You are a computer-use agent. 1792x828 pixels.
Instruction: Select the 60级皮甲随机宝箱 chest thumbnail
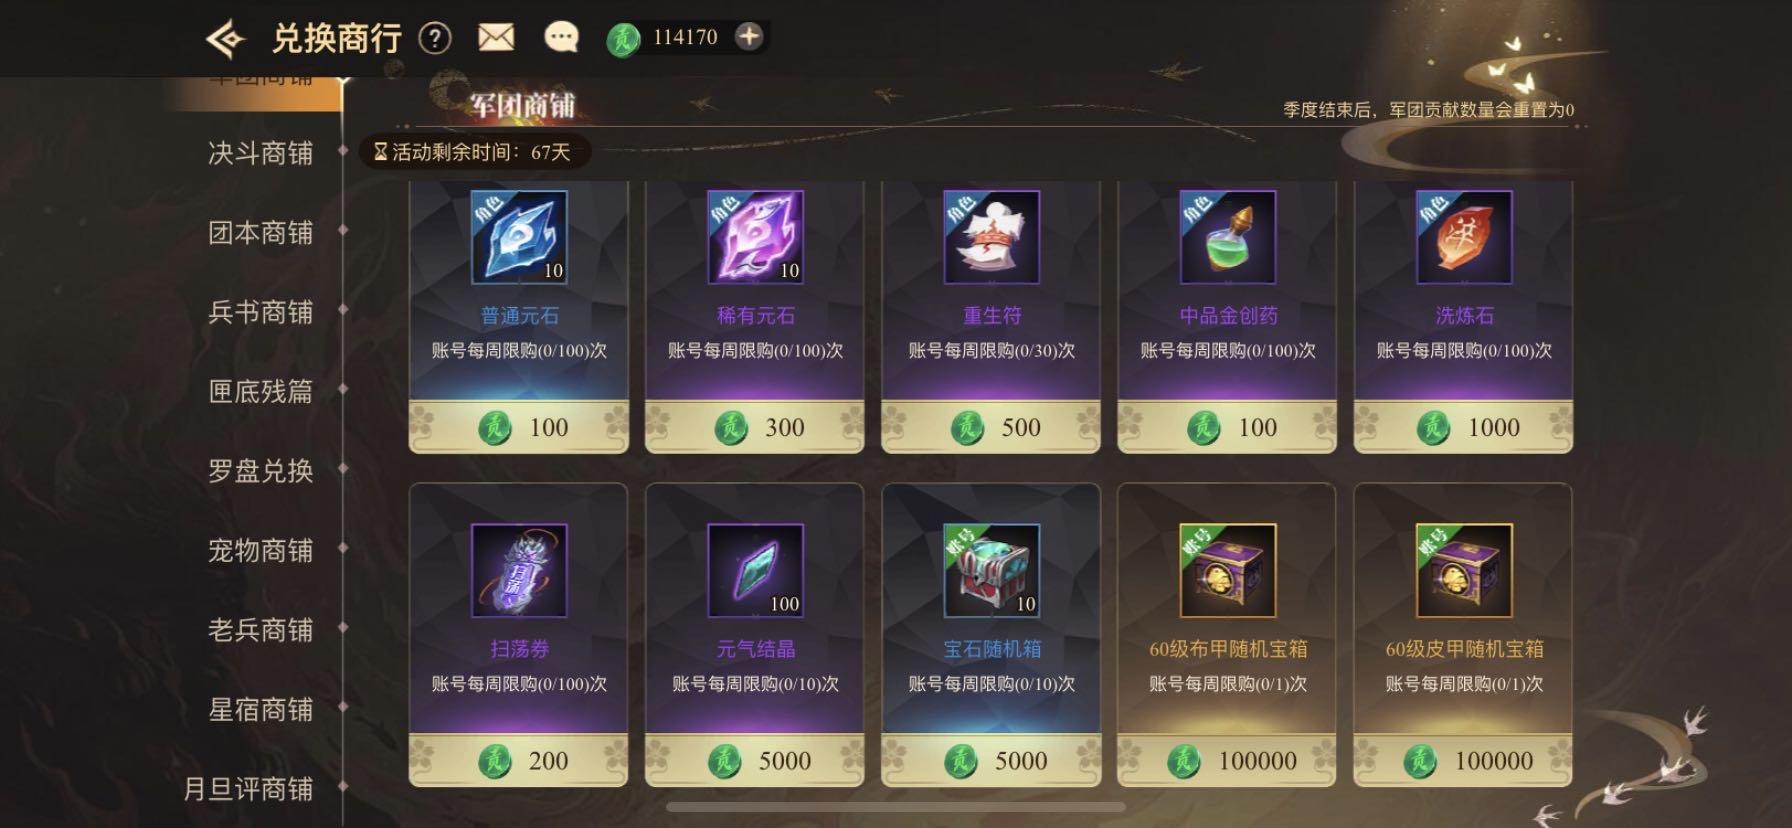(x=1464, y=570)
